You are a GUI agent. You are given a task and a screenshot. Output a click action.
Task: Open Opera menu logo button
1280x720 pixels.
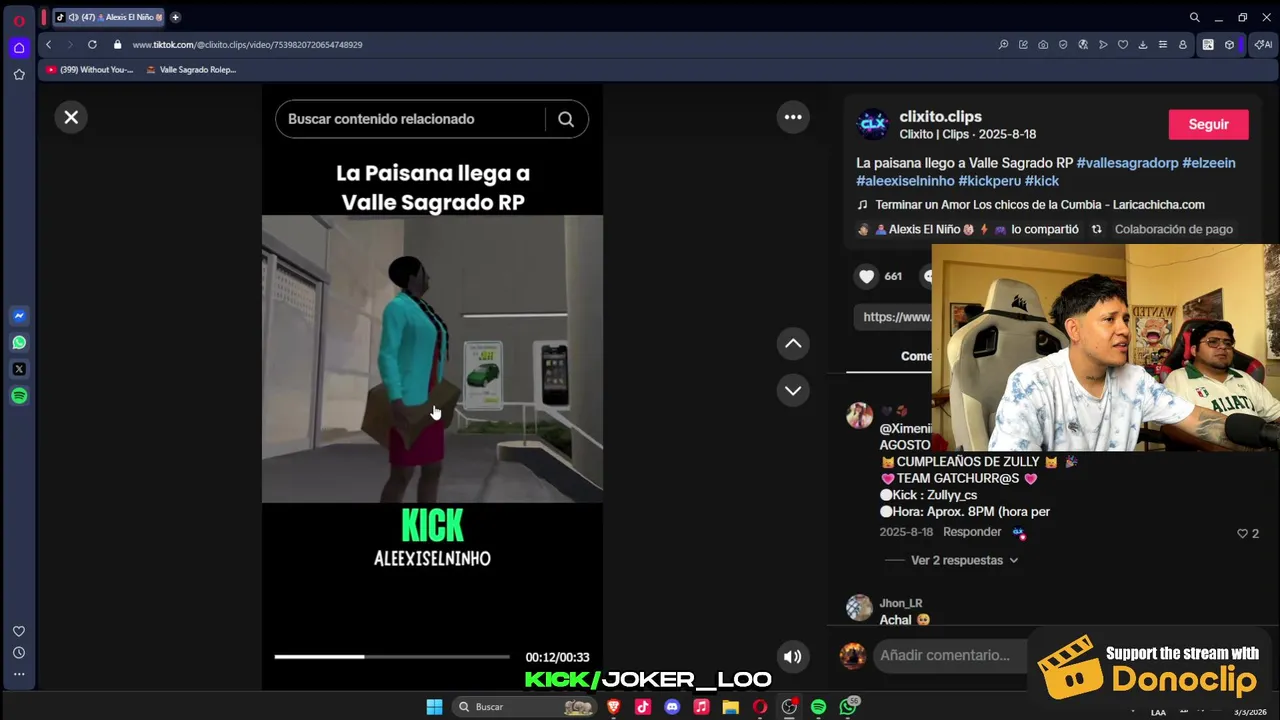click(x=18, y=21)
